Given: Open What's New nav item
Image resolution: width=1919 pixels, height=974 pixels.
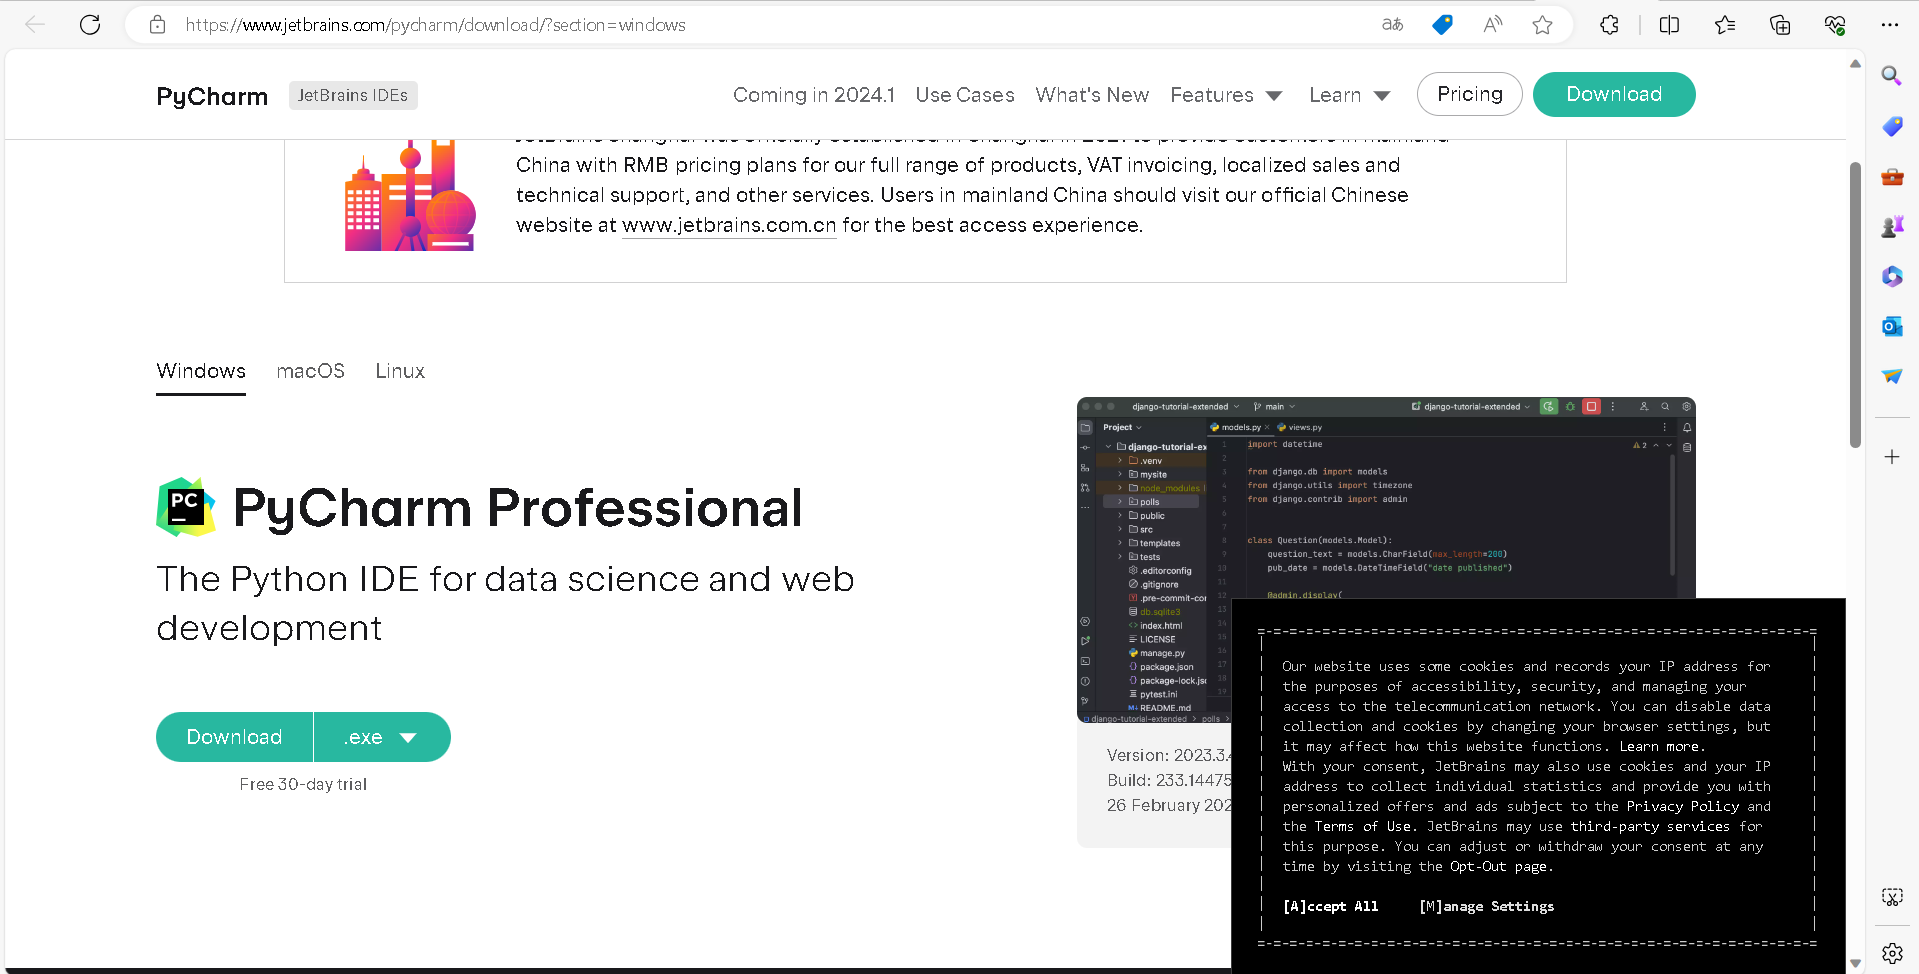Looking at the screenshot, I should pos(1092,95).
